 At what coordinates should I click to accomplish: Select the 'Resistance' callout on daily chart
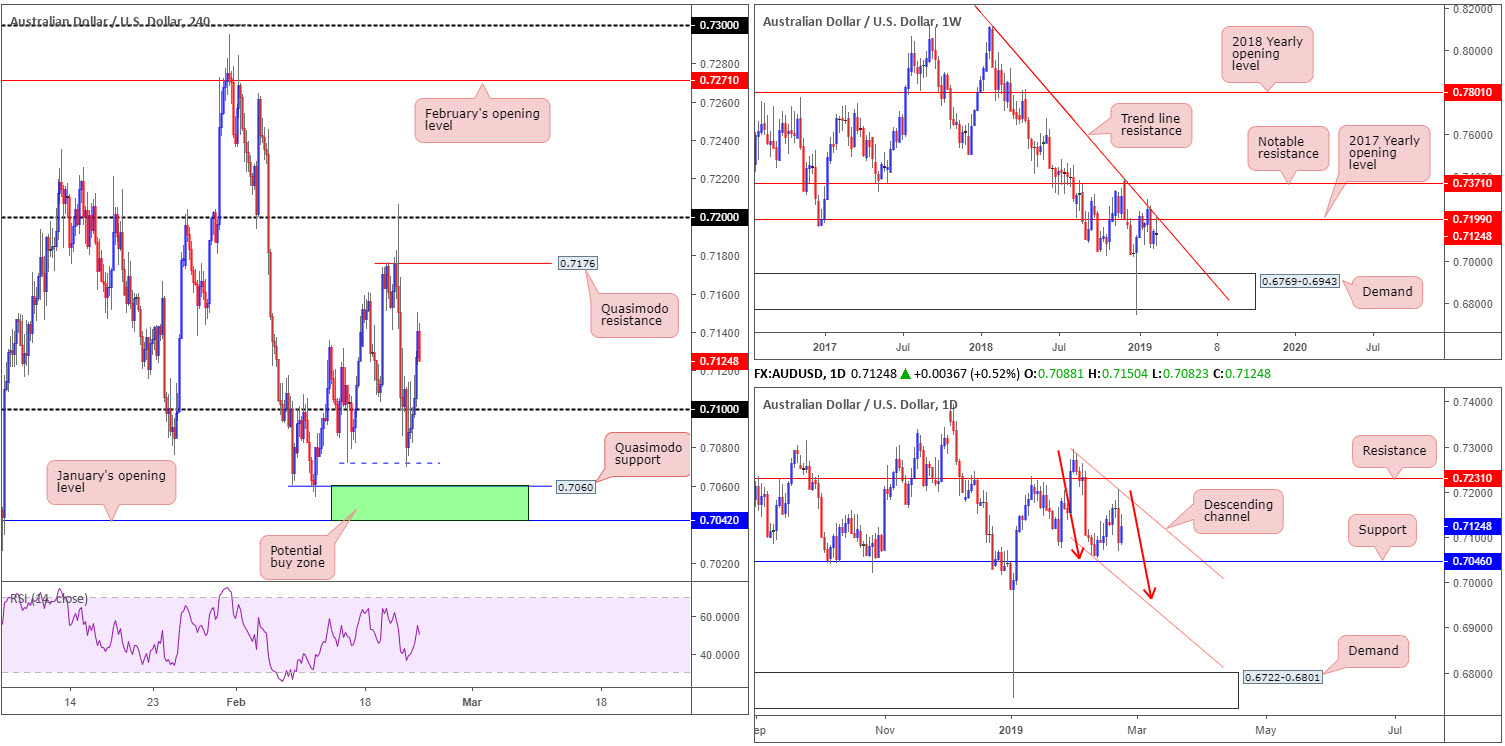pos(1395,451)
